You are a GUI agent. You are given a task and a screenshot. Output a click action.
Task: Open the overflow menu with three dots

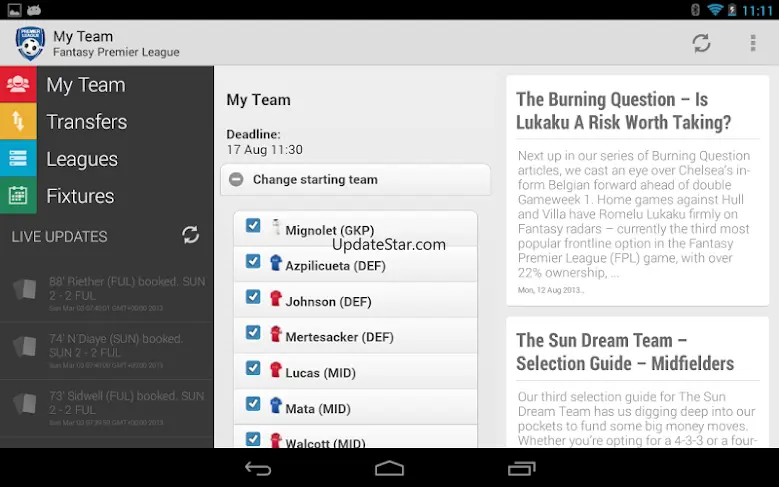(753, 43)
